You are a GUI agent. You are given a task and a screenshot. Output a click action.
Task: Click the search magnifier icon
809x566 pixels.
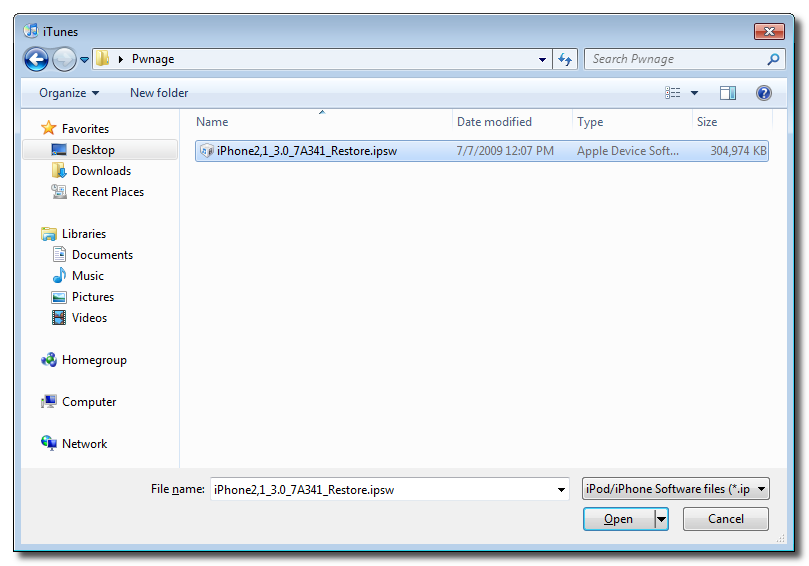click(773, 59)
